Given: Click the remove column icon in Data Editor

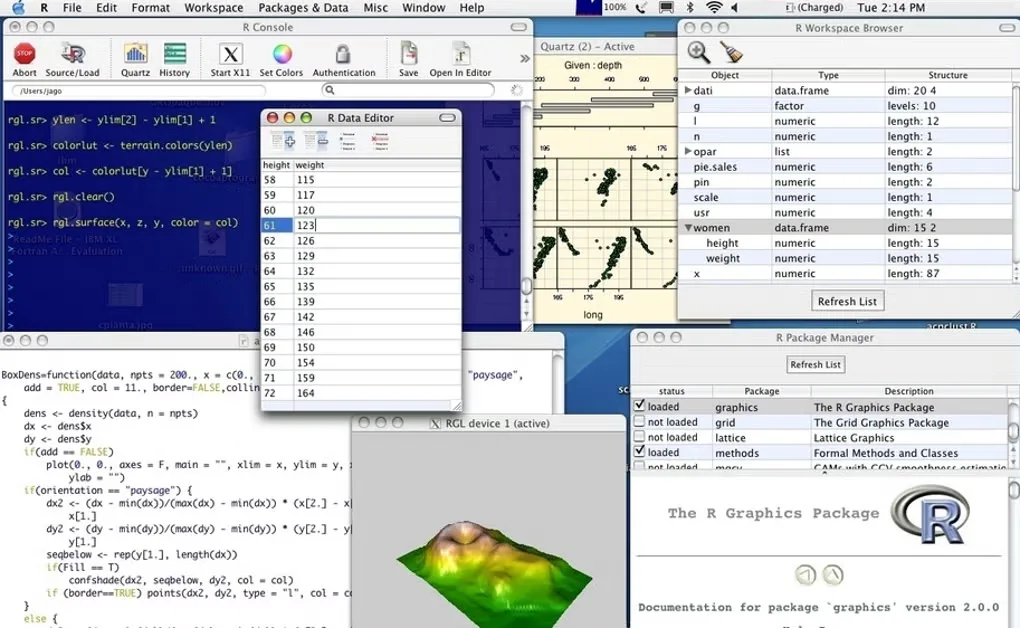Looking at the screenshot, I should click(315, 140).
